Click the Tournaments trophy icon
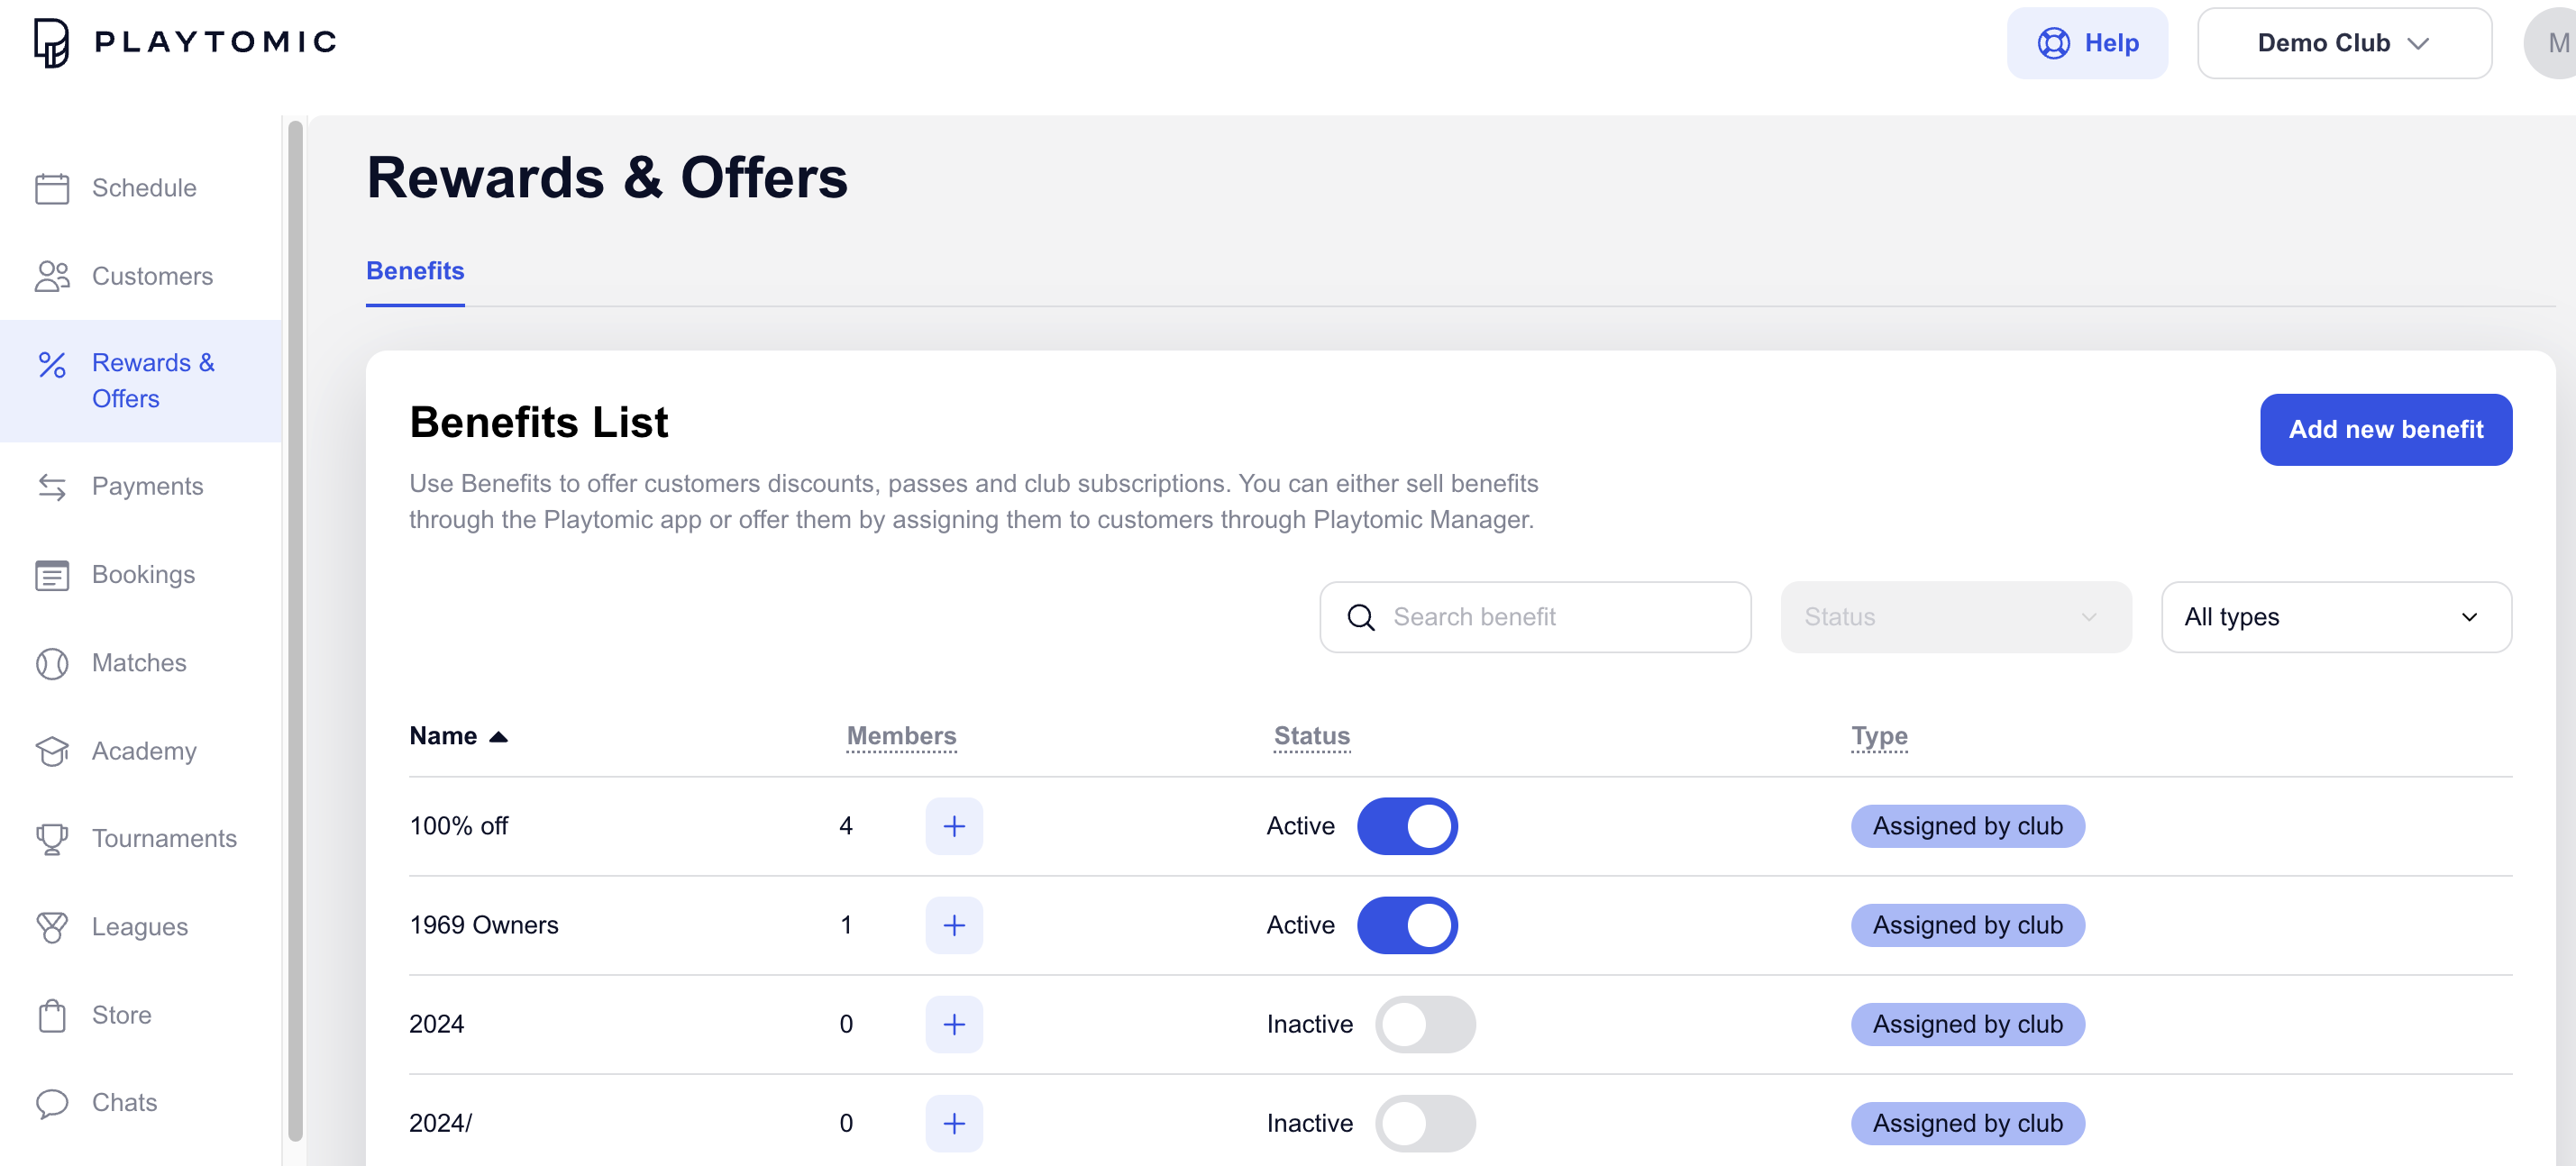This screenshot has height=1166, width=2576. click(52, 838)
